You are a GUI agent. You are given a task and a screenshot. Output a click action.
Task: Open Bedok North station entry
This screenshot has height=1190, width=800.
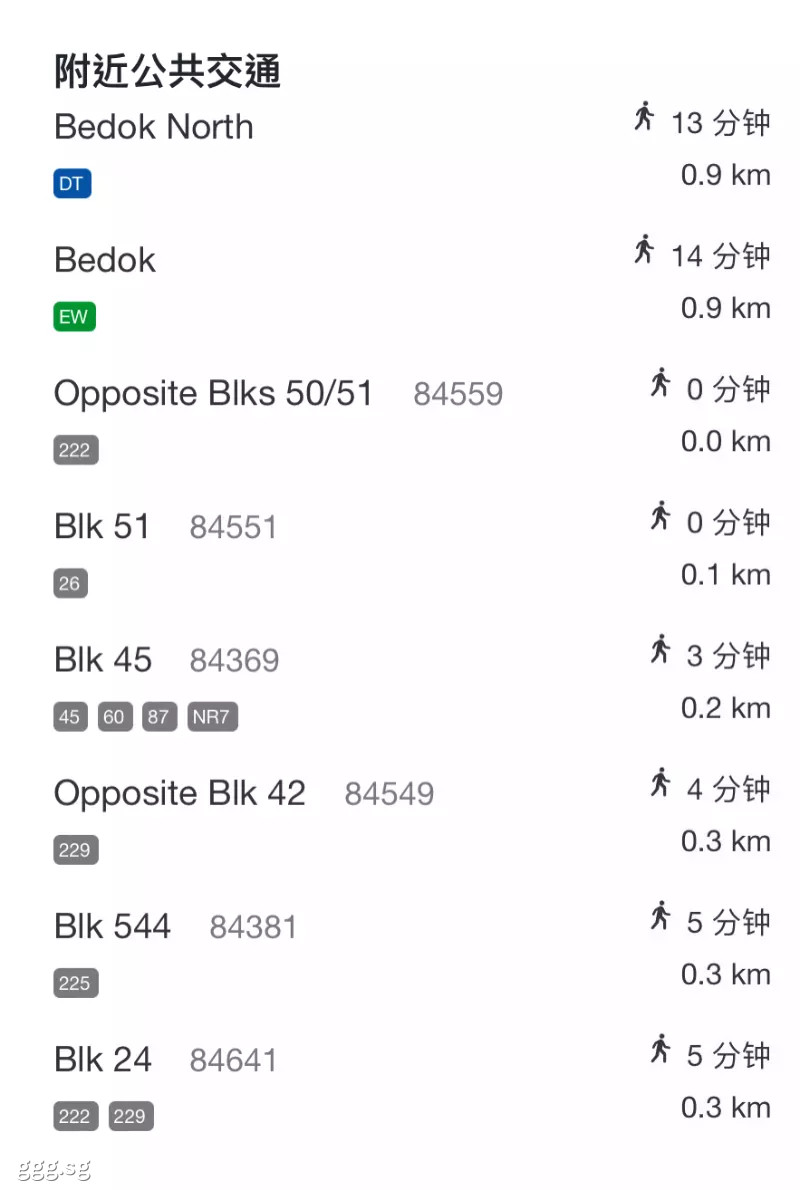tap(412, 150)
